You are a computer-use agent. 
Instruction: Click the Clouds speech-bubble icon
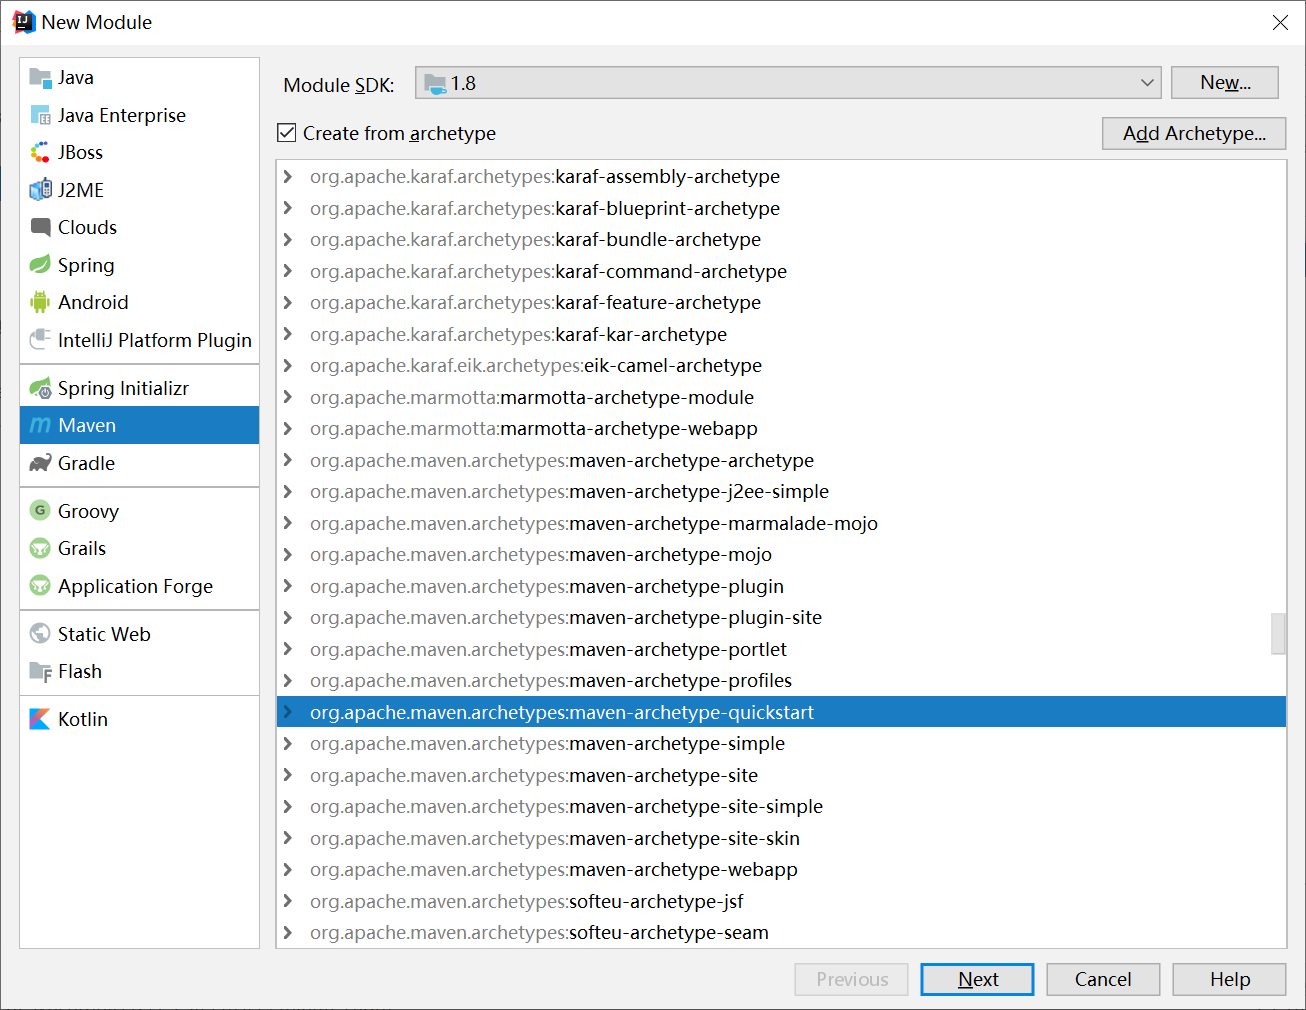[x=40, y=227]
